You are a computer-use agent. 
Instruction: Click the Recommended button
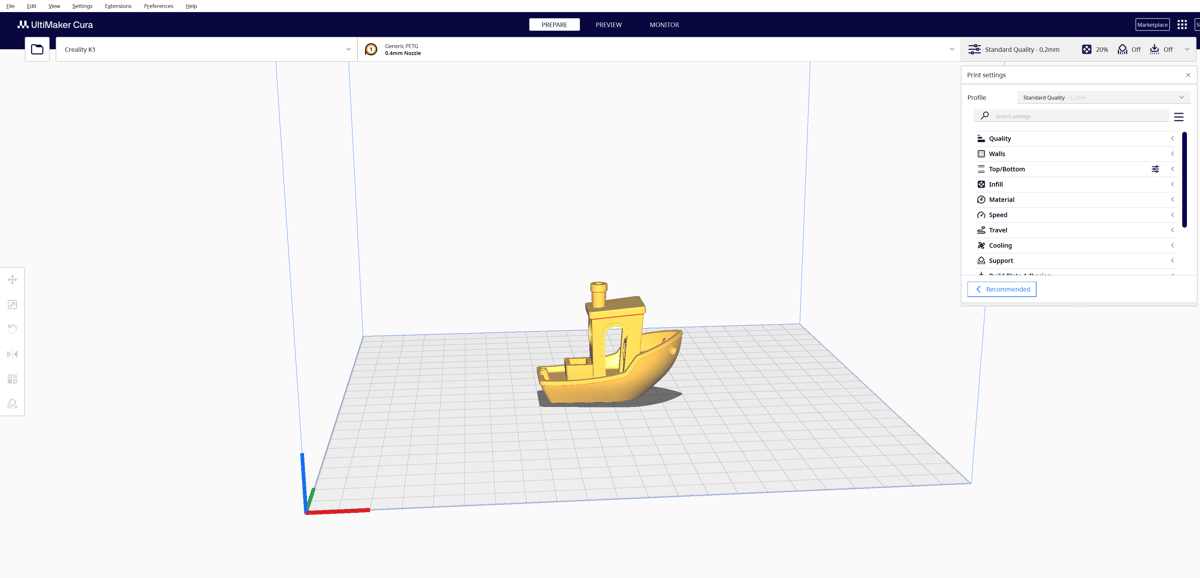1002,289
